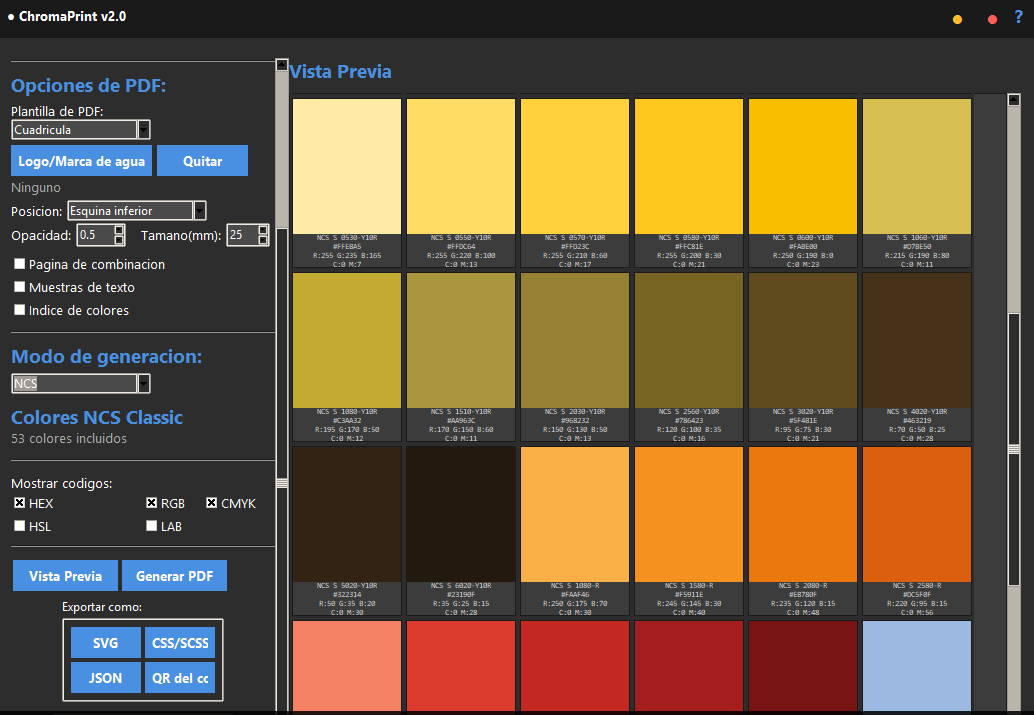This screenshot has height=715, width=1034.
Task: Uncheck the CMYK code checkbox
Action: [x=211, y=503]
